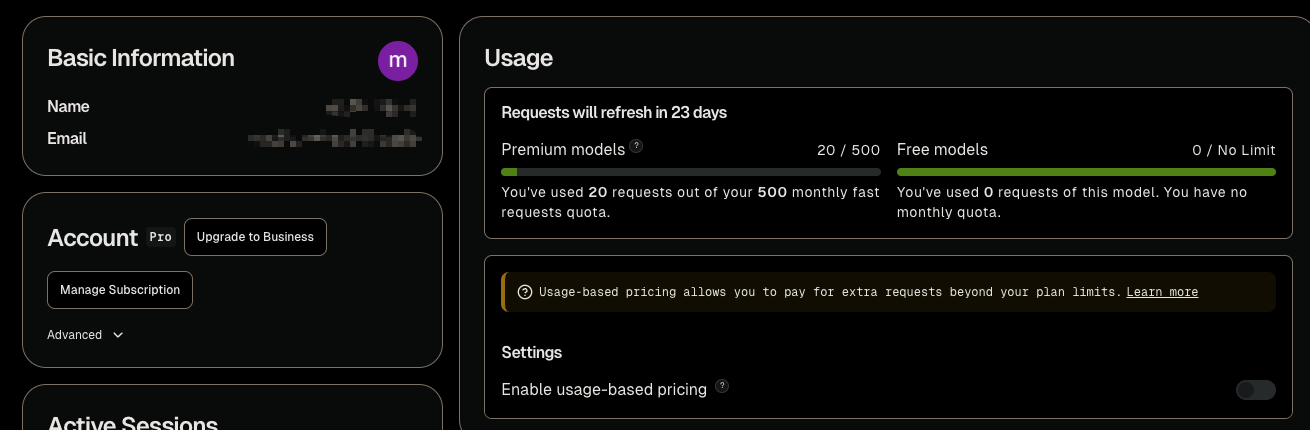
Task: Select the blurred Name value
Action: (371, 106)
